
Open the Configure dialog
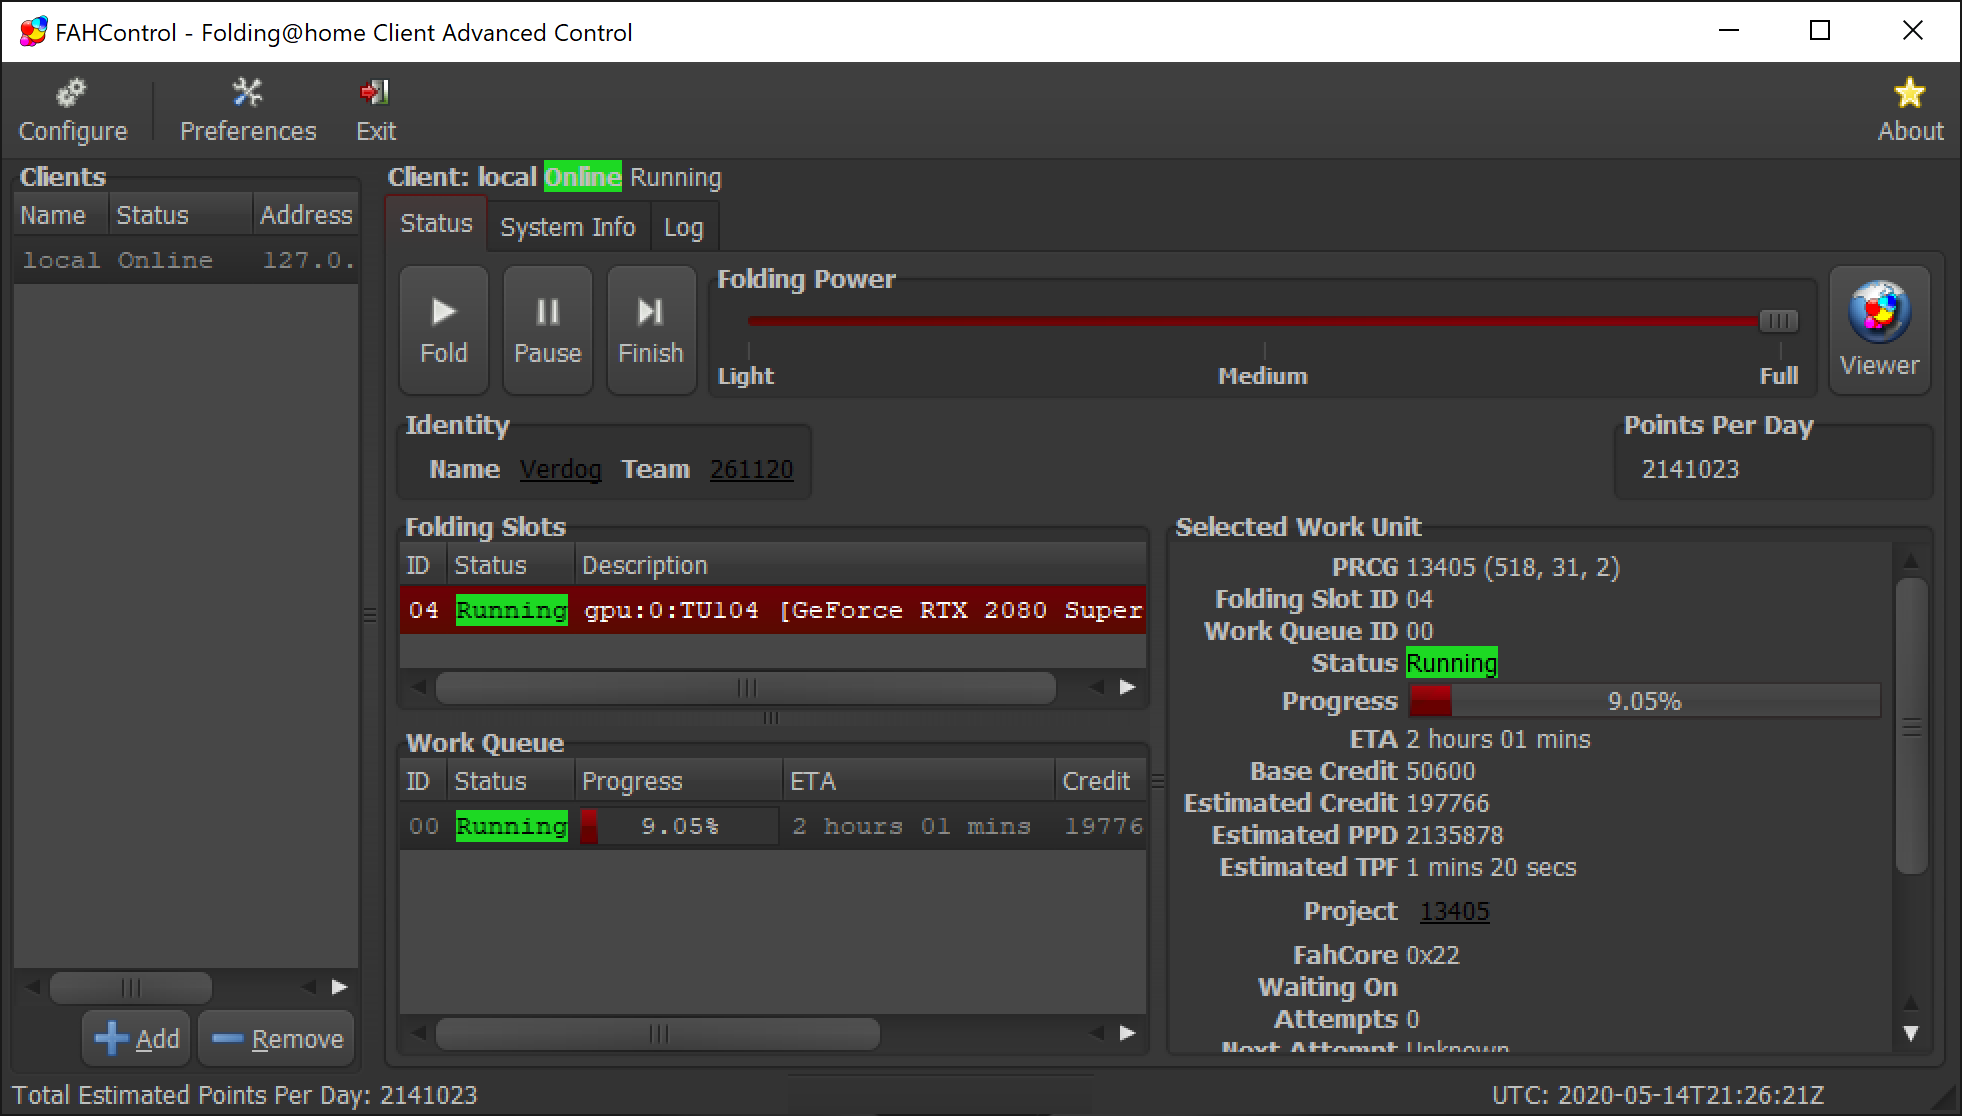(x=73, y=110)
